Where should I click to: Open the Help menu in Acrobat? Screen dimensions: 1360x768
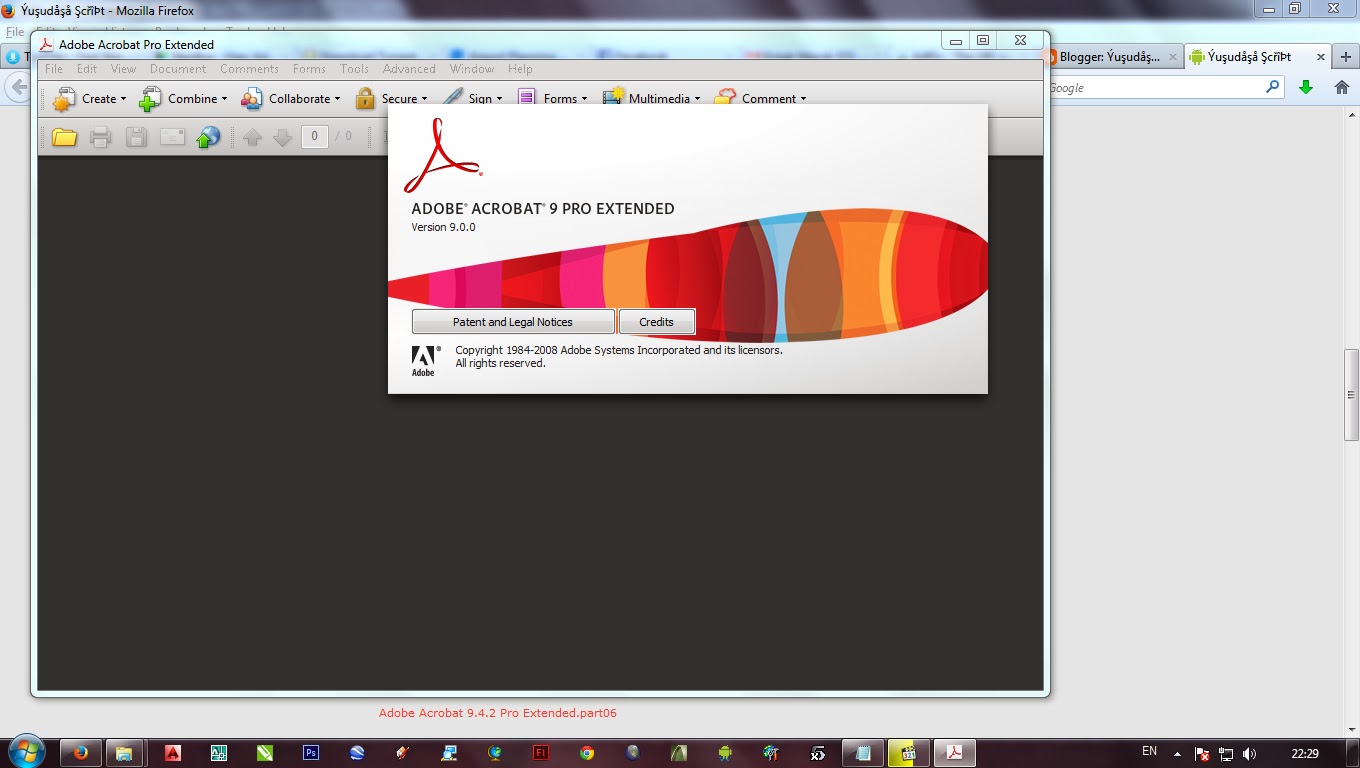(520, 69)
